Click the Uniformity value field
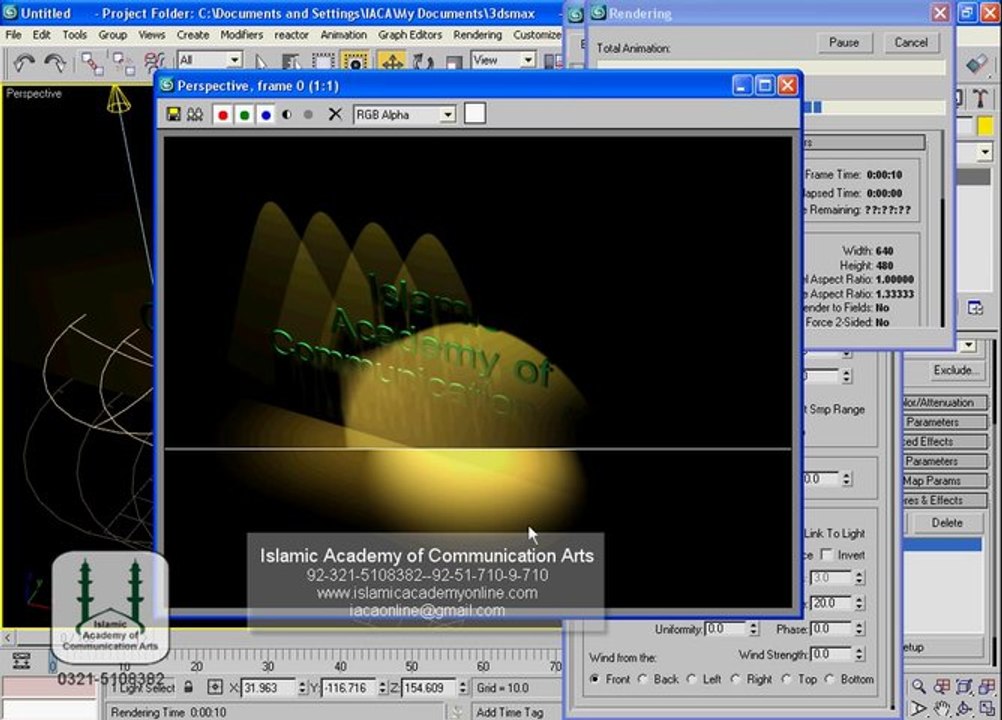This screenshot has width=1002, height=720. tap(725, 629)
